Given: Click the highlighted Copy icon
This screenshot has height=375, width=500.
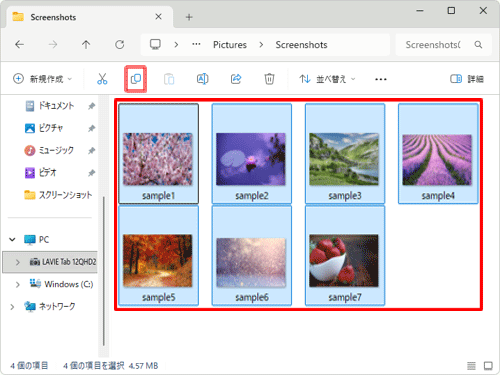Looking at the screenshot, I should click(136, 79).
